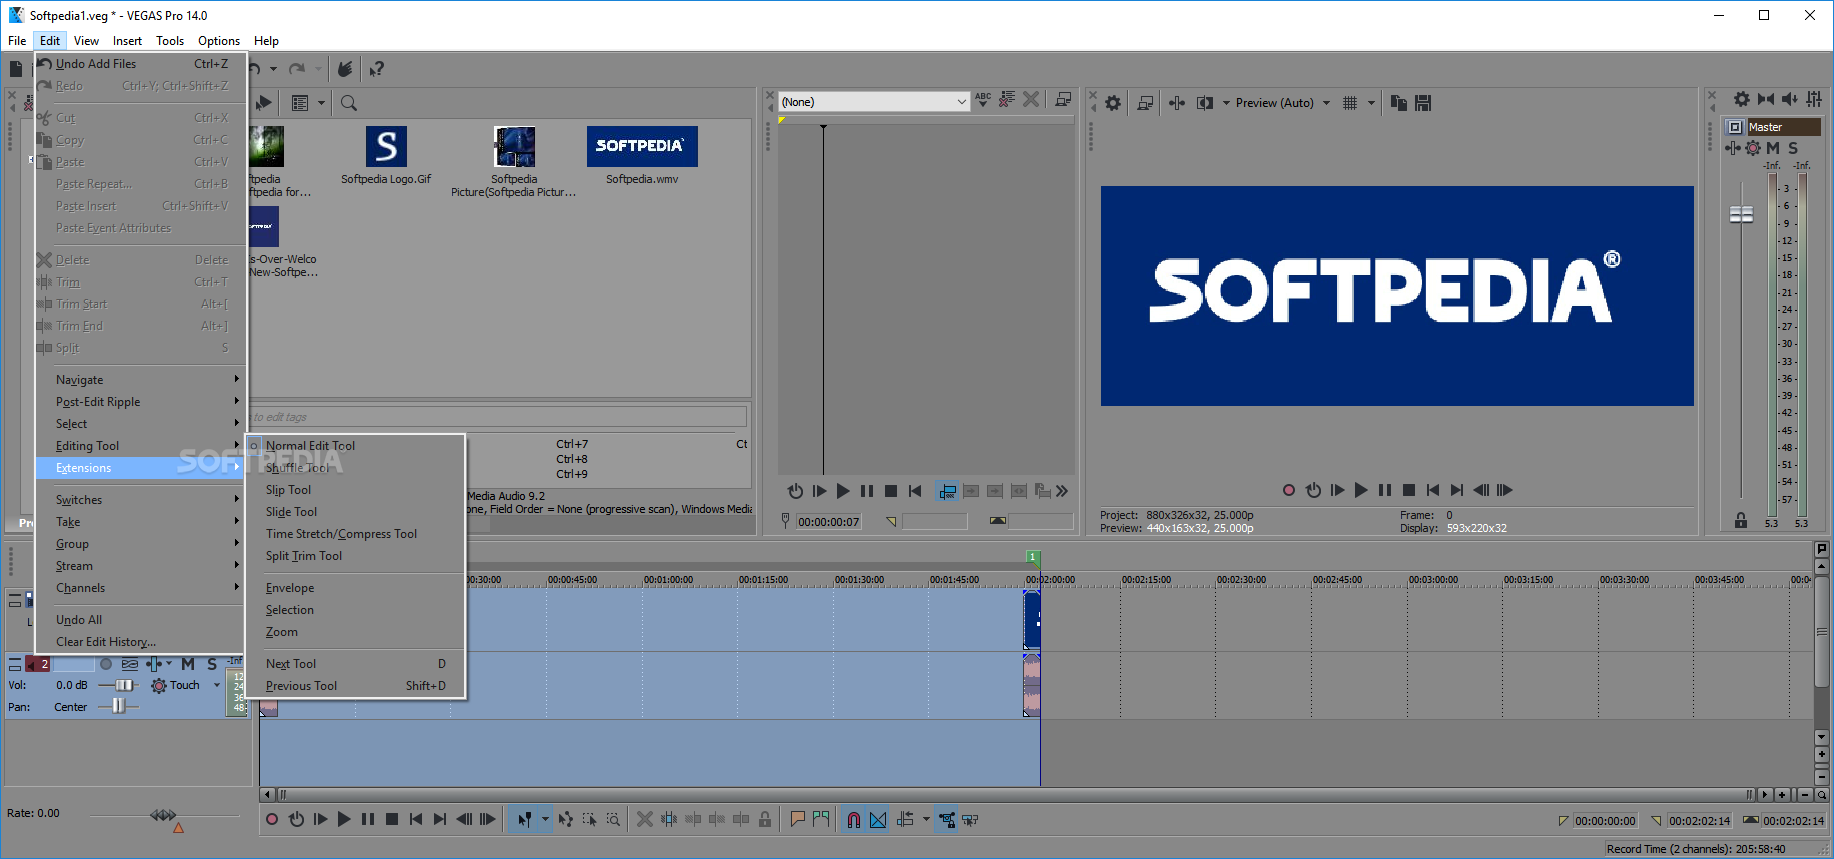Choose Undo Add Files in Edit menu
Viewport: 1834px width, 859px height.
(140, 63)
